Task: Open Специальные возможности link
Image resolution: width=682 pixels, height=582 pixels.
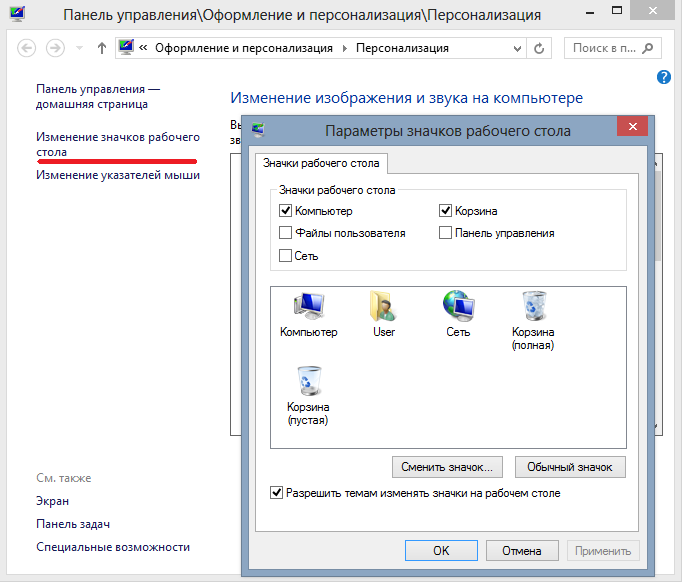Action: point(113,547)
